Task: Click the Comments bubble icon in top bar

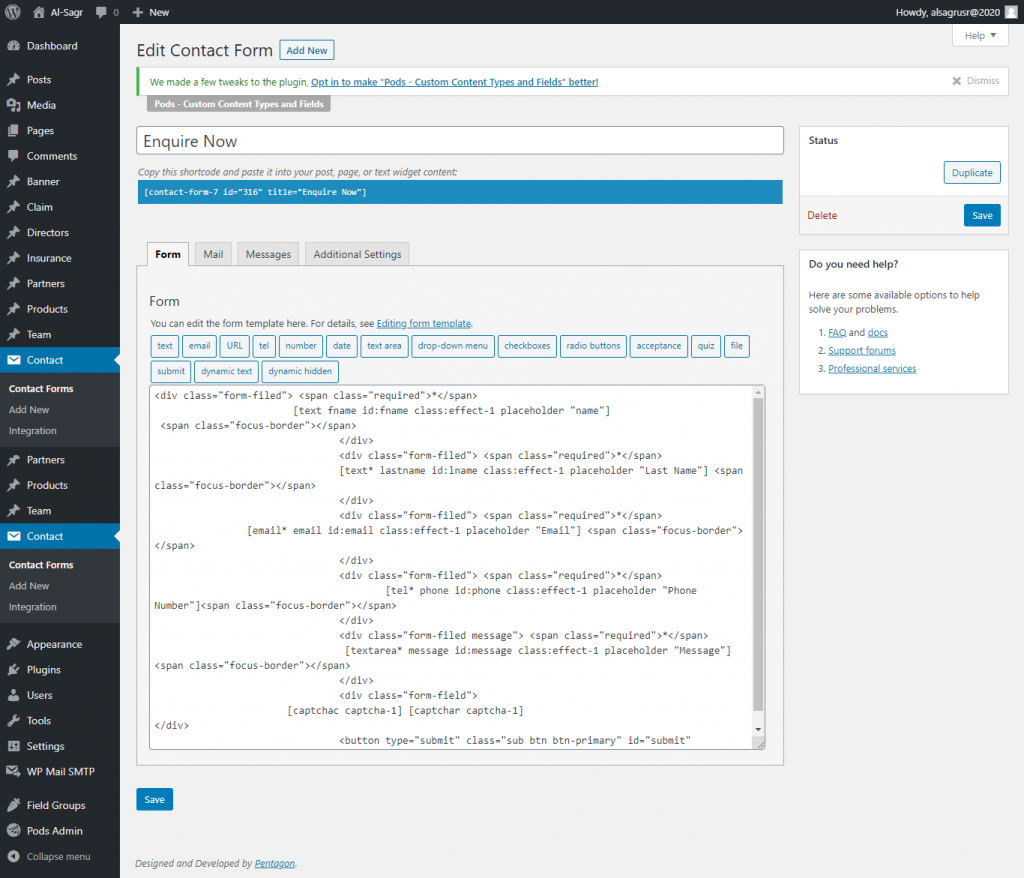Action: pos(101,12)
